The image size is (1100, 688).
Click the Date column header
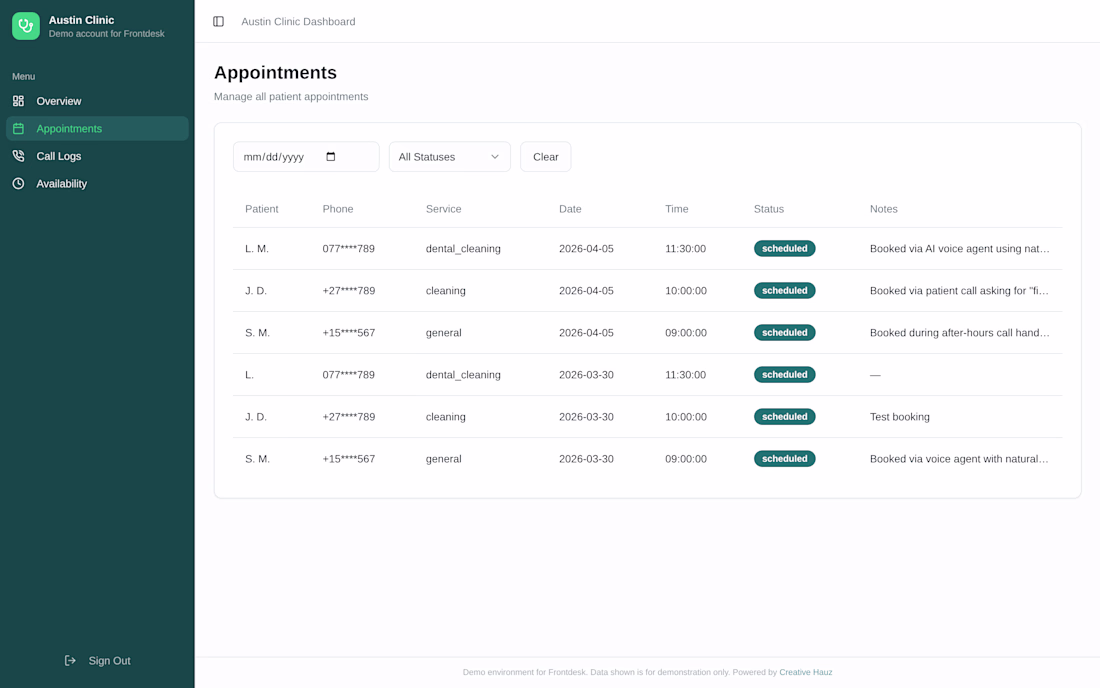570,209
